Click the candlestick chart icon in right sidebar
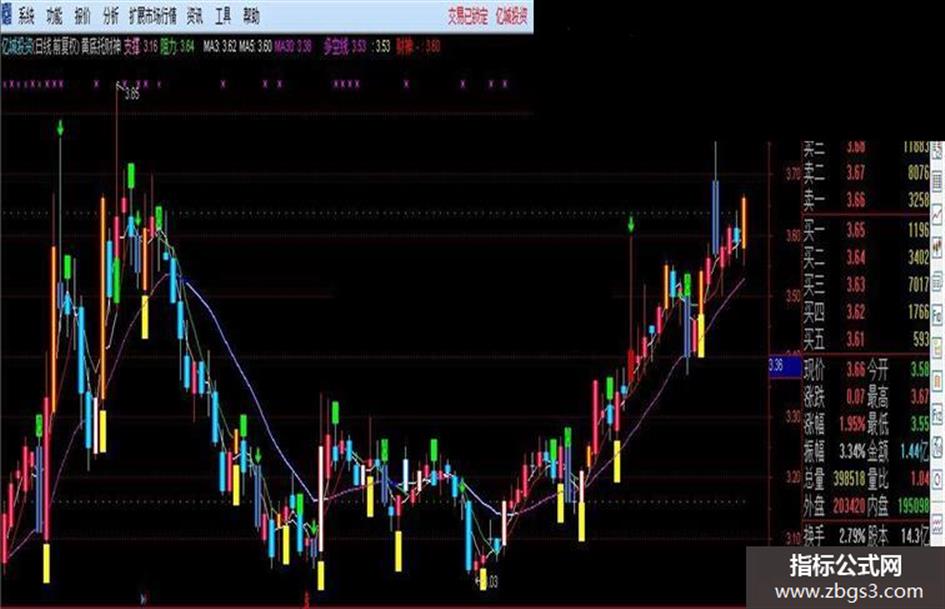This screenshot has height=609, width=945. [x=937, y=247]
